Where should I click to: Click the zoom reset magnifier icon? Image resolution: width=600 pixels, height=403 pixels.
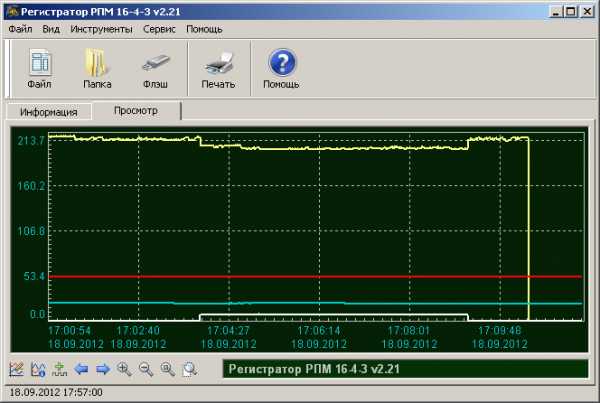click(x=168, y=369)
